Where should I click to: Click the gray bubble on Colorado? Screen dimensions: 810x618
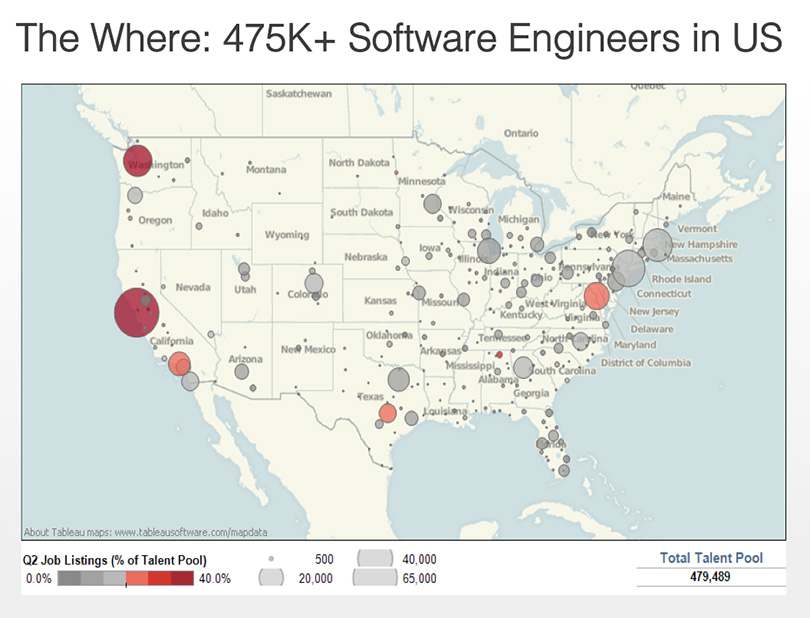(314, 283)
